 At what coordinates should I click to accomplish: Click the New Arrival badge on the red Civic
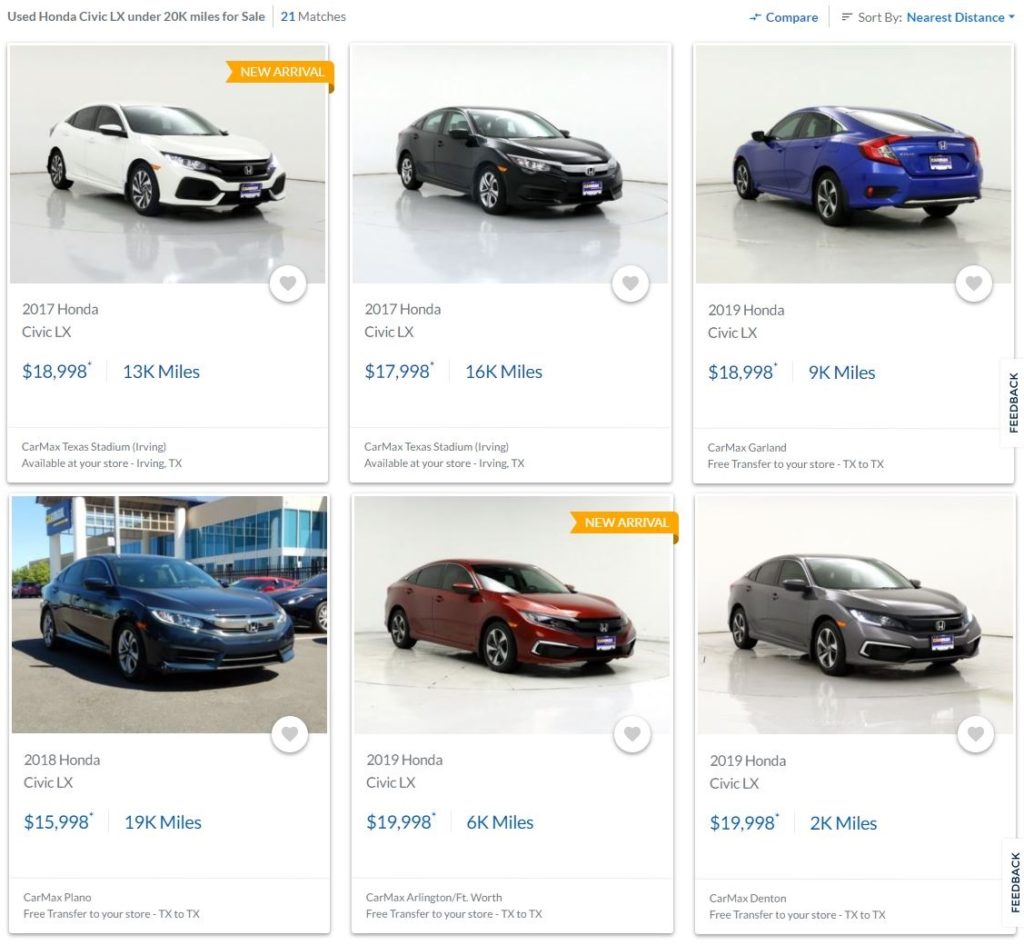click(x=626, y=523)
